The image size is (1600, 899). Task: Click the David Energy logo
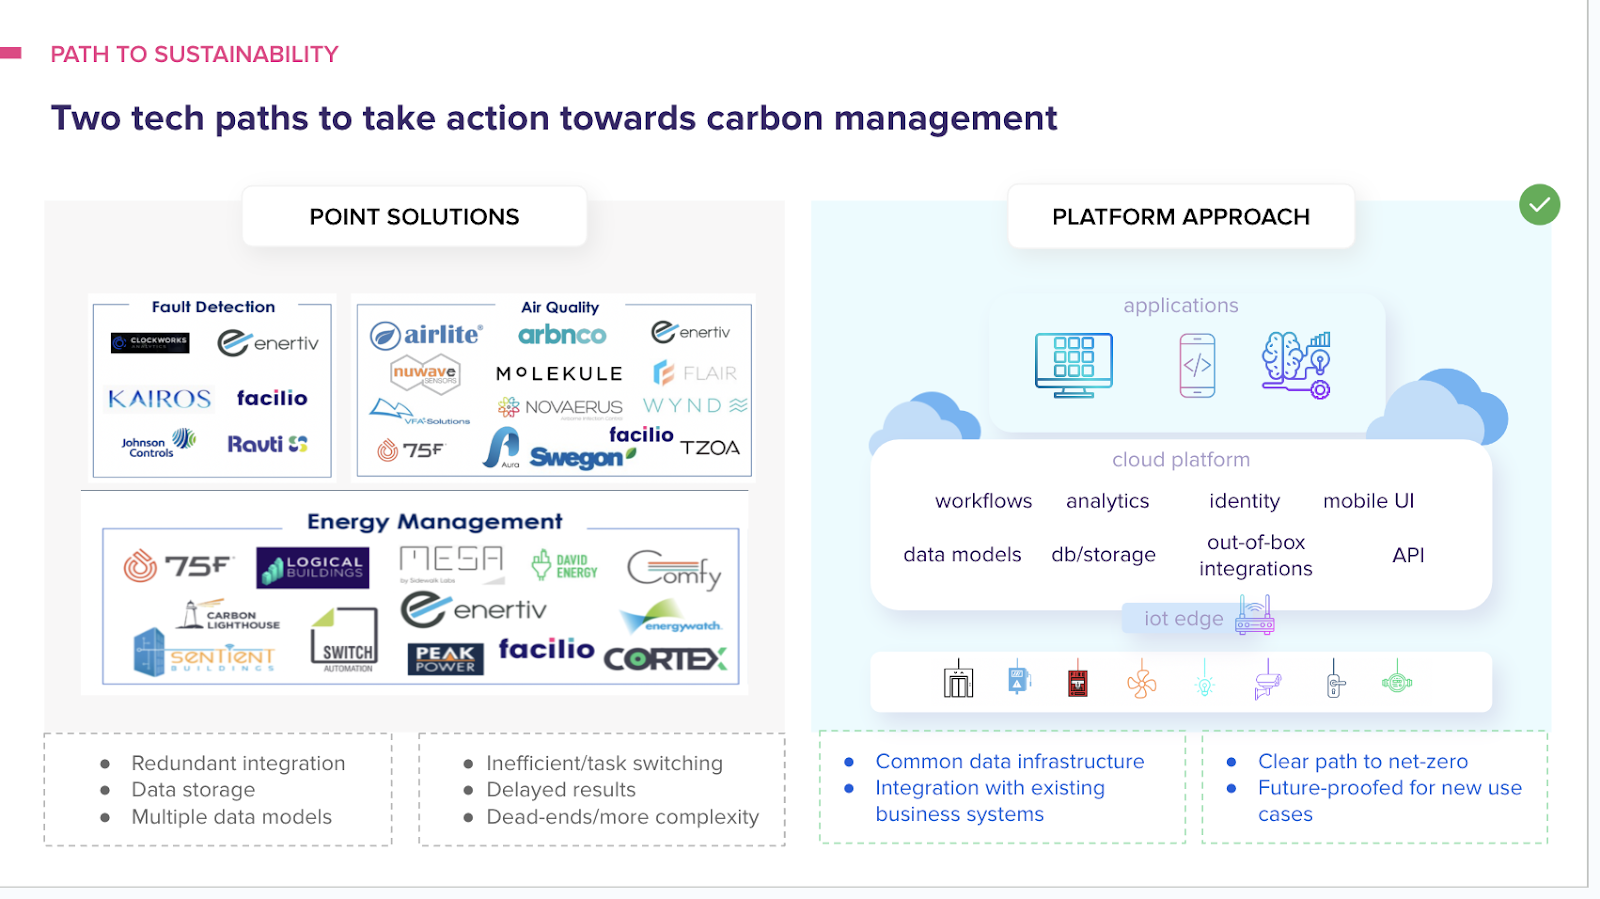coord(564,566)
